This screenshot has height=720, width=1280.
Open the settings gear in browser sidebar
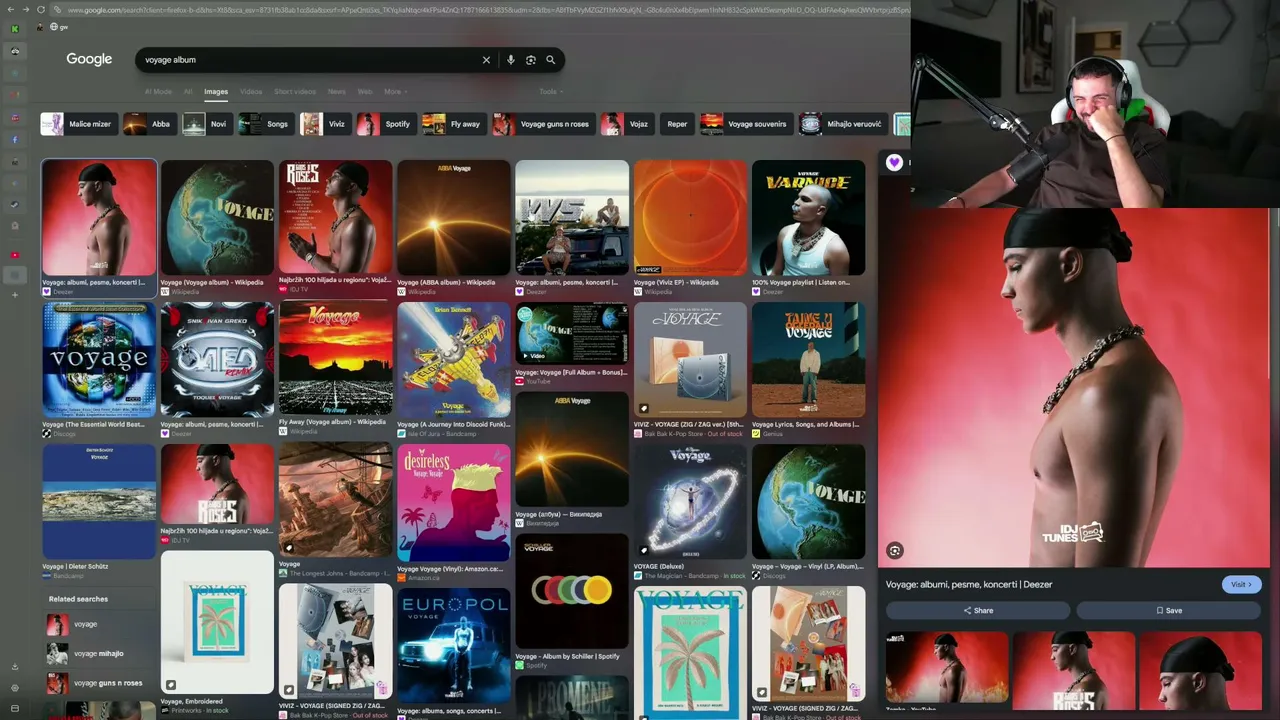tap(14, 688)
